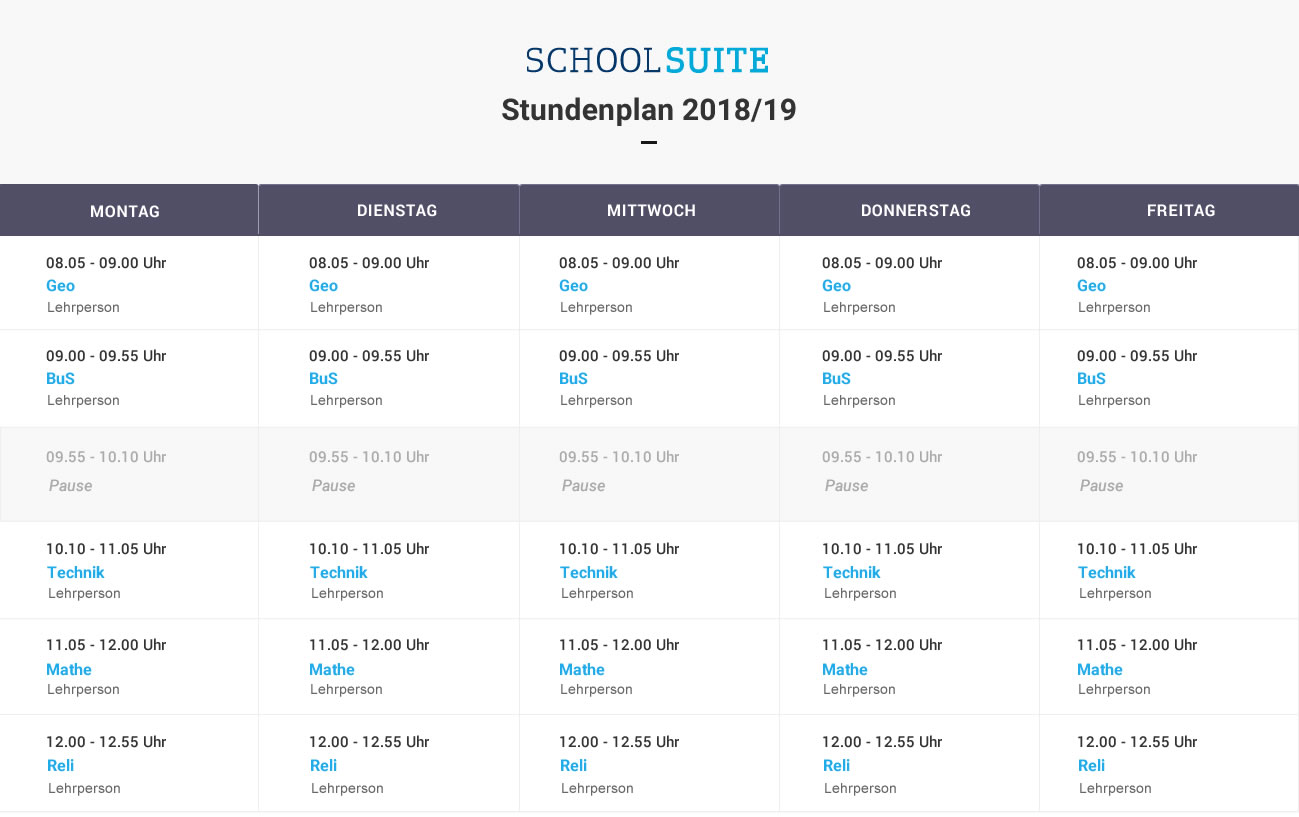Select the Mittwoch column header
1299x817 pixels.
[651, 211]
